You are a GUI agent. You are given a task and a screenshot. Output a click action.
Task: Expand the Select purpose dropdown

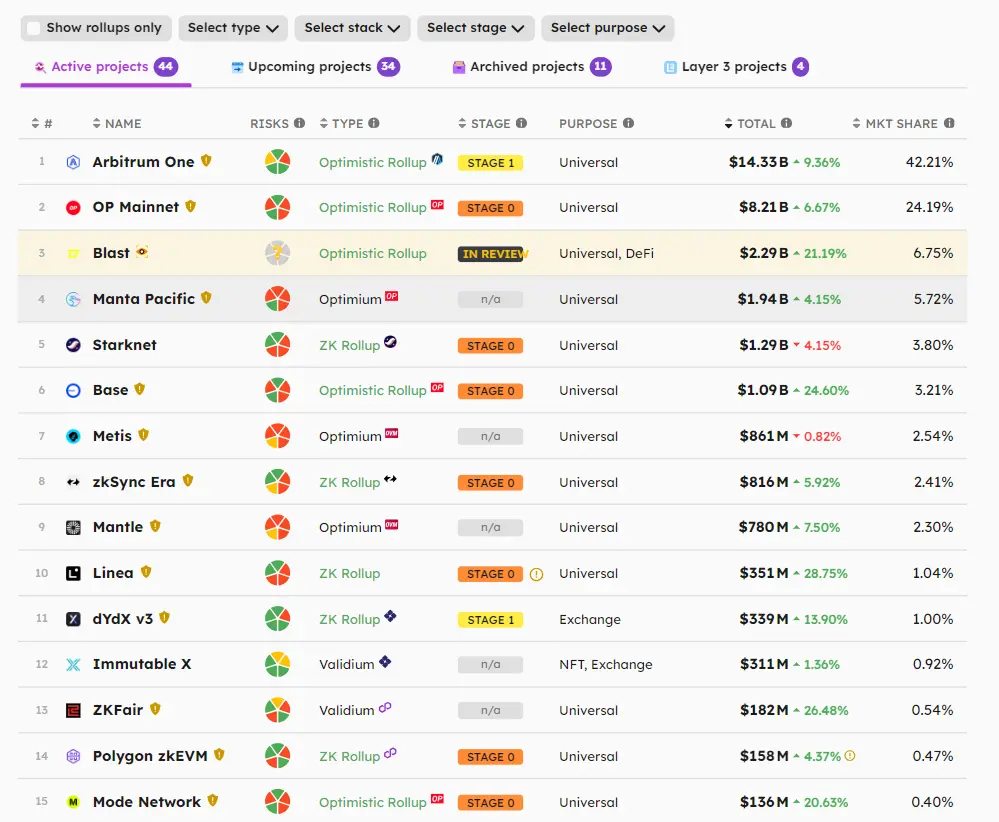(x=607, y=28)
